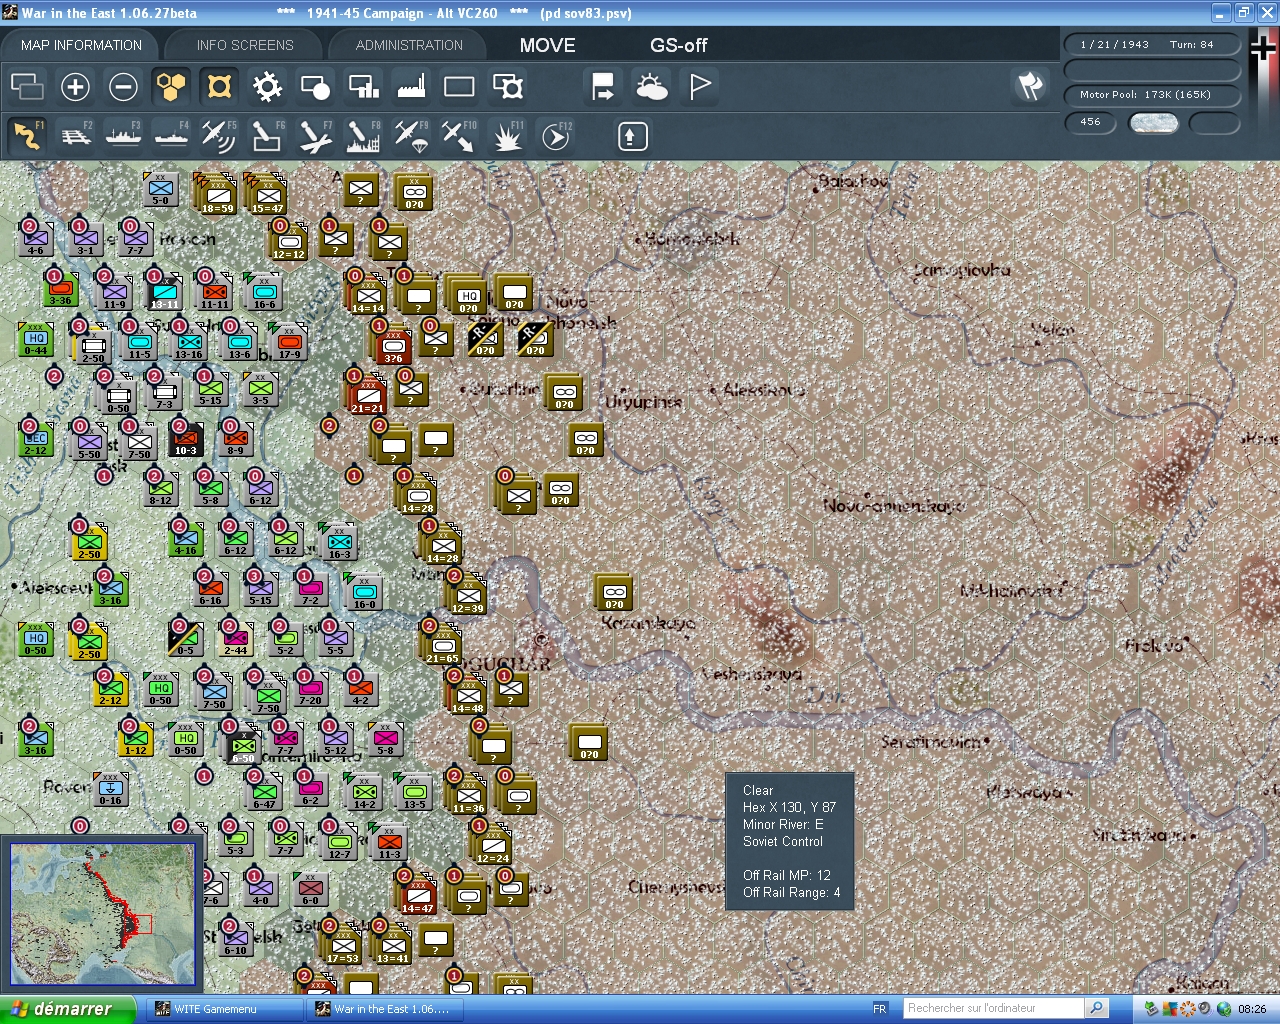The width and height of the screenshot is (1280, 1024).
Task: Switch to War in the East taskbar item
Action: pos(384,1009)
